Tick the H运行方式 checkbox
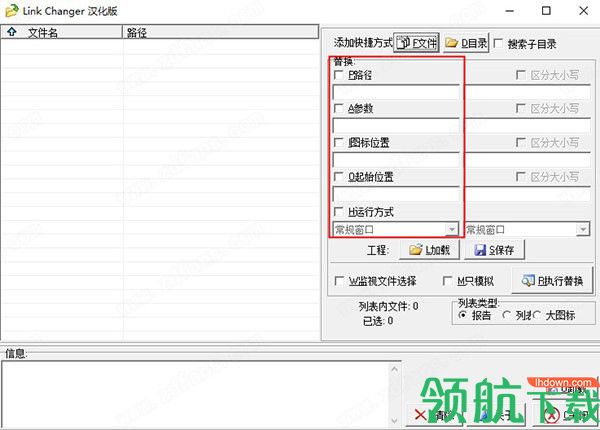 pos(339,212)
